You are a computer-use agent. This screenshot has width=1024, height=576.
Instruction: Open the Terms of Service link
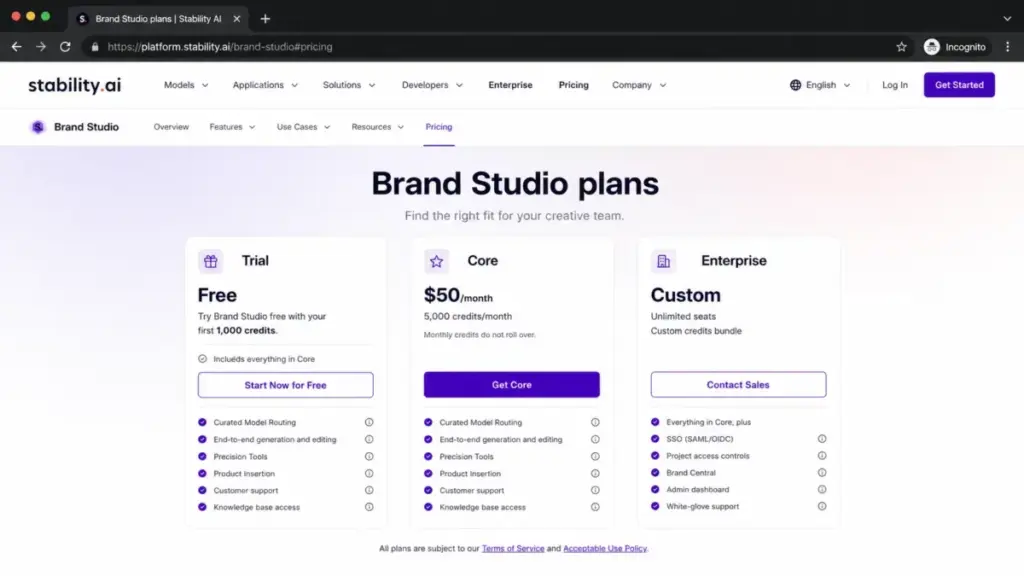coord(513,549)
